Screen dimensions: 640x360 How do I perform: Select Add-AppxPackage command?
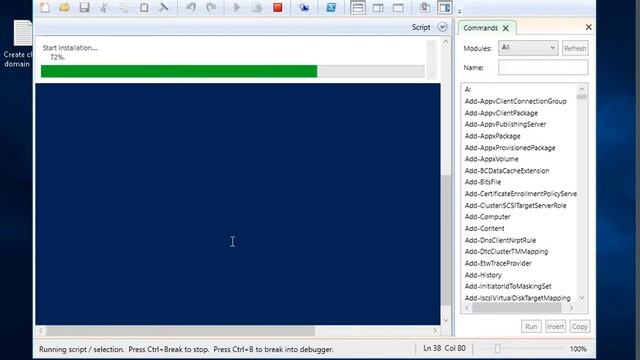click(492, 136)
